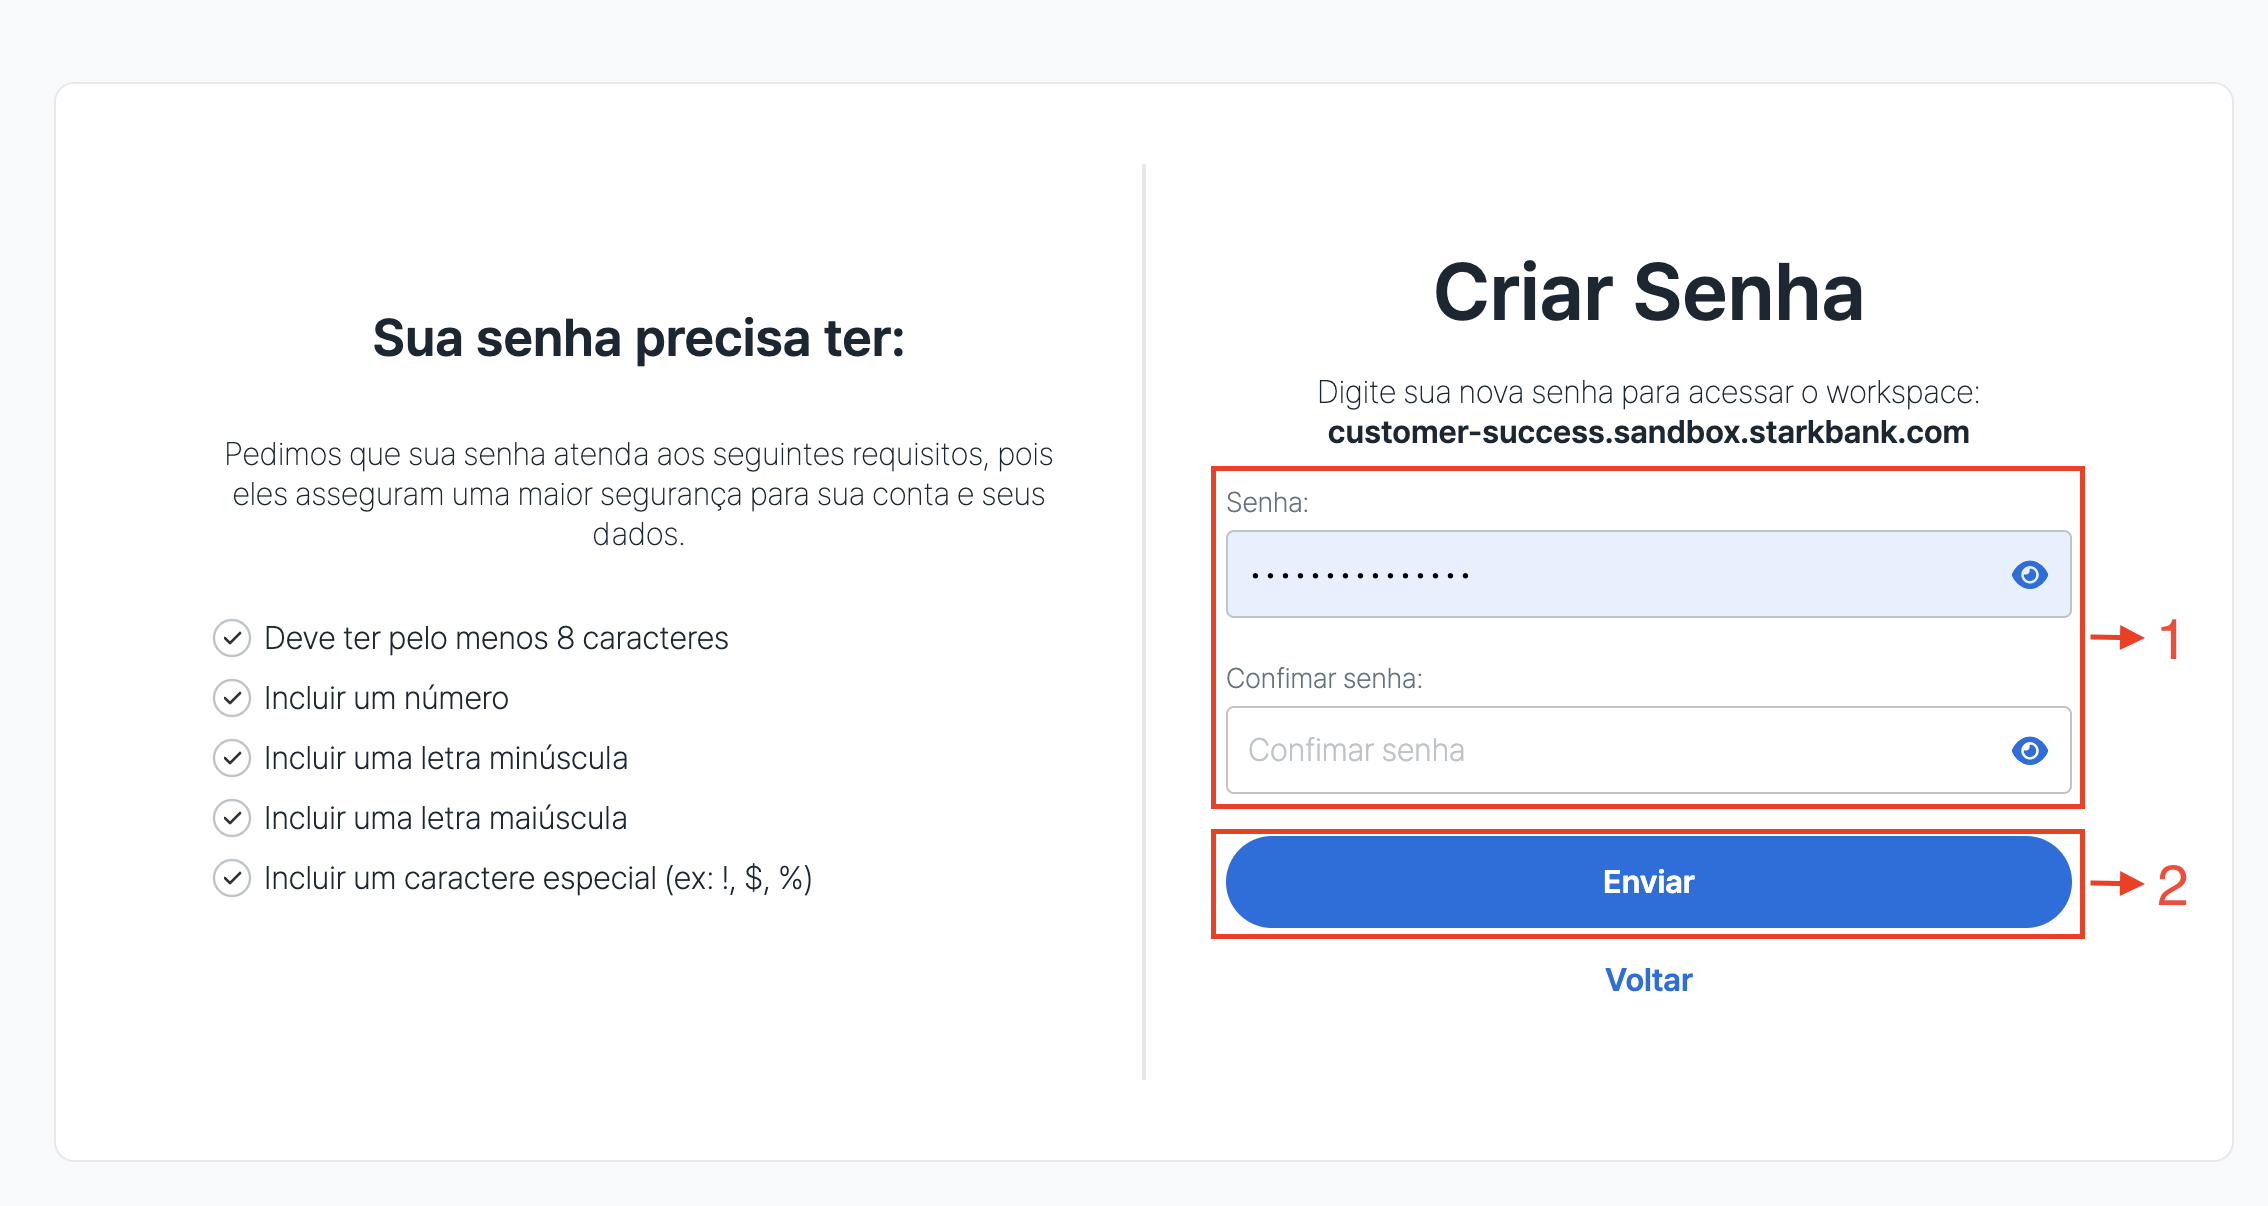Image resolution: width=2268 pixels, height=1206 pixels.
Task: Click the 'Senha:' field label
Action: [x=1267, y=502]
